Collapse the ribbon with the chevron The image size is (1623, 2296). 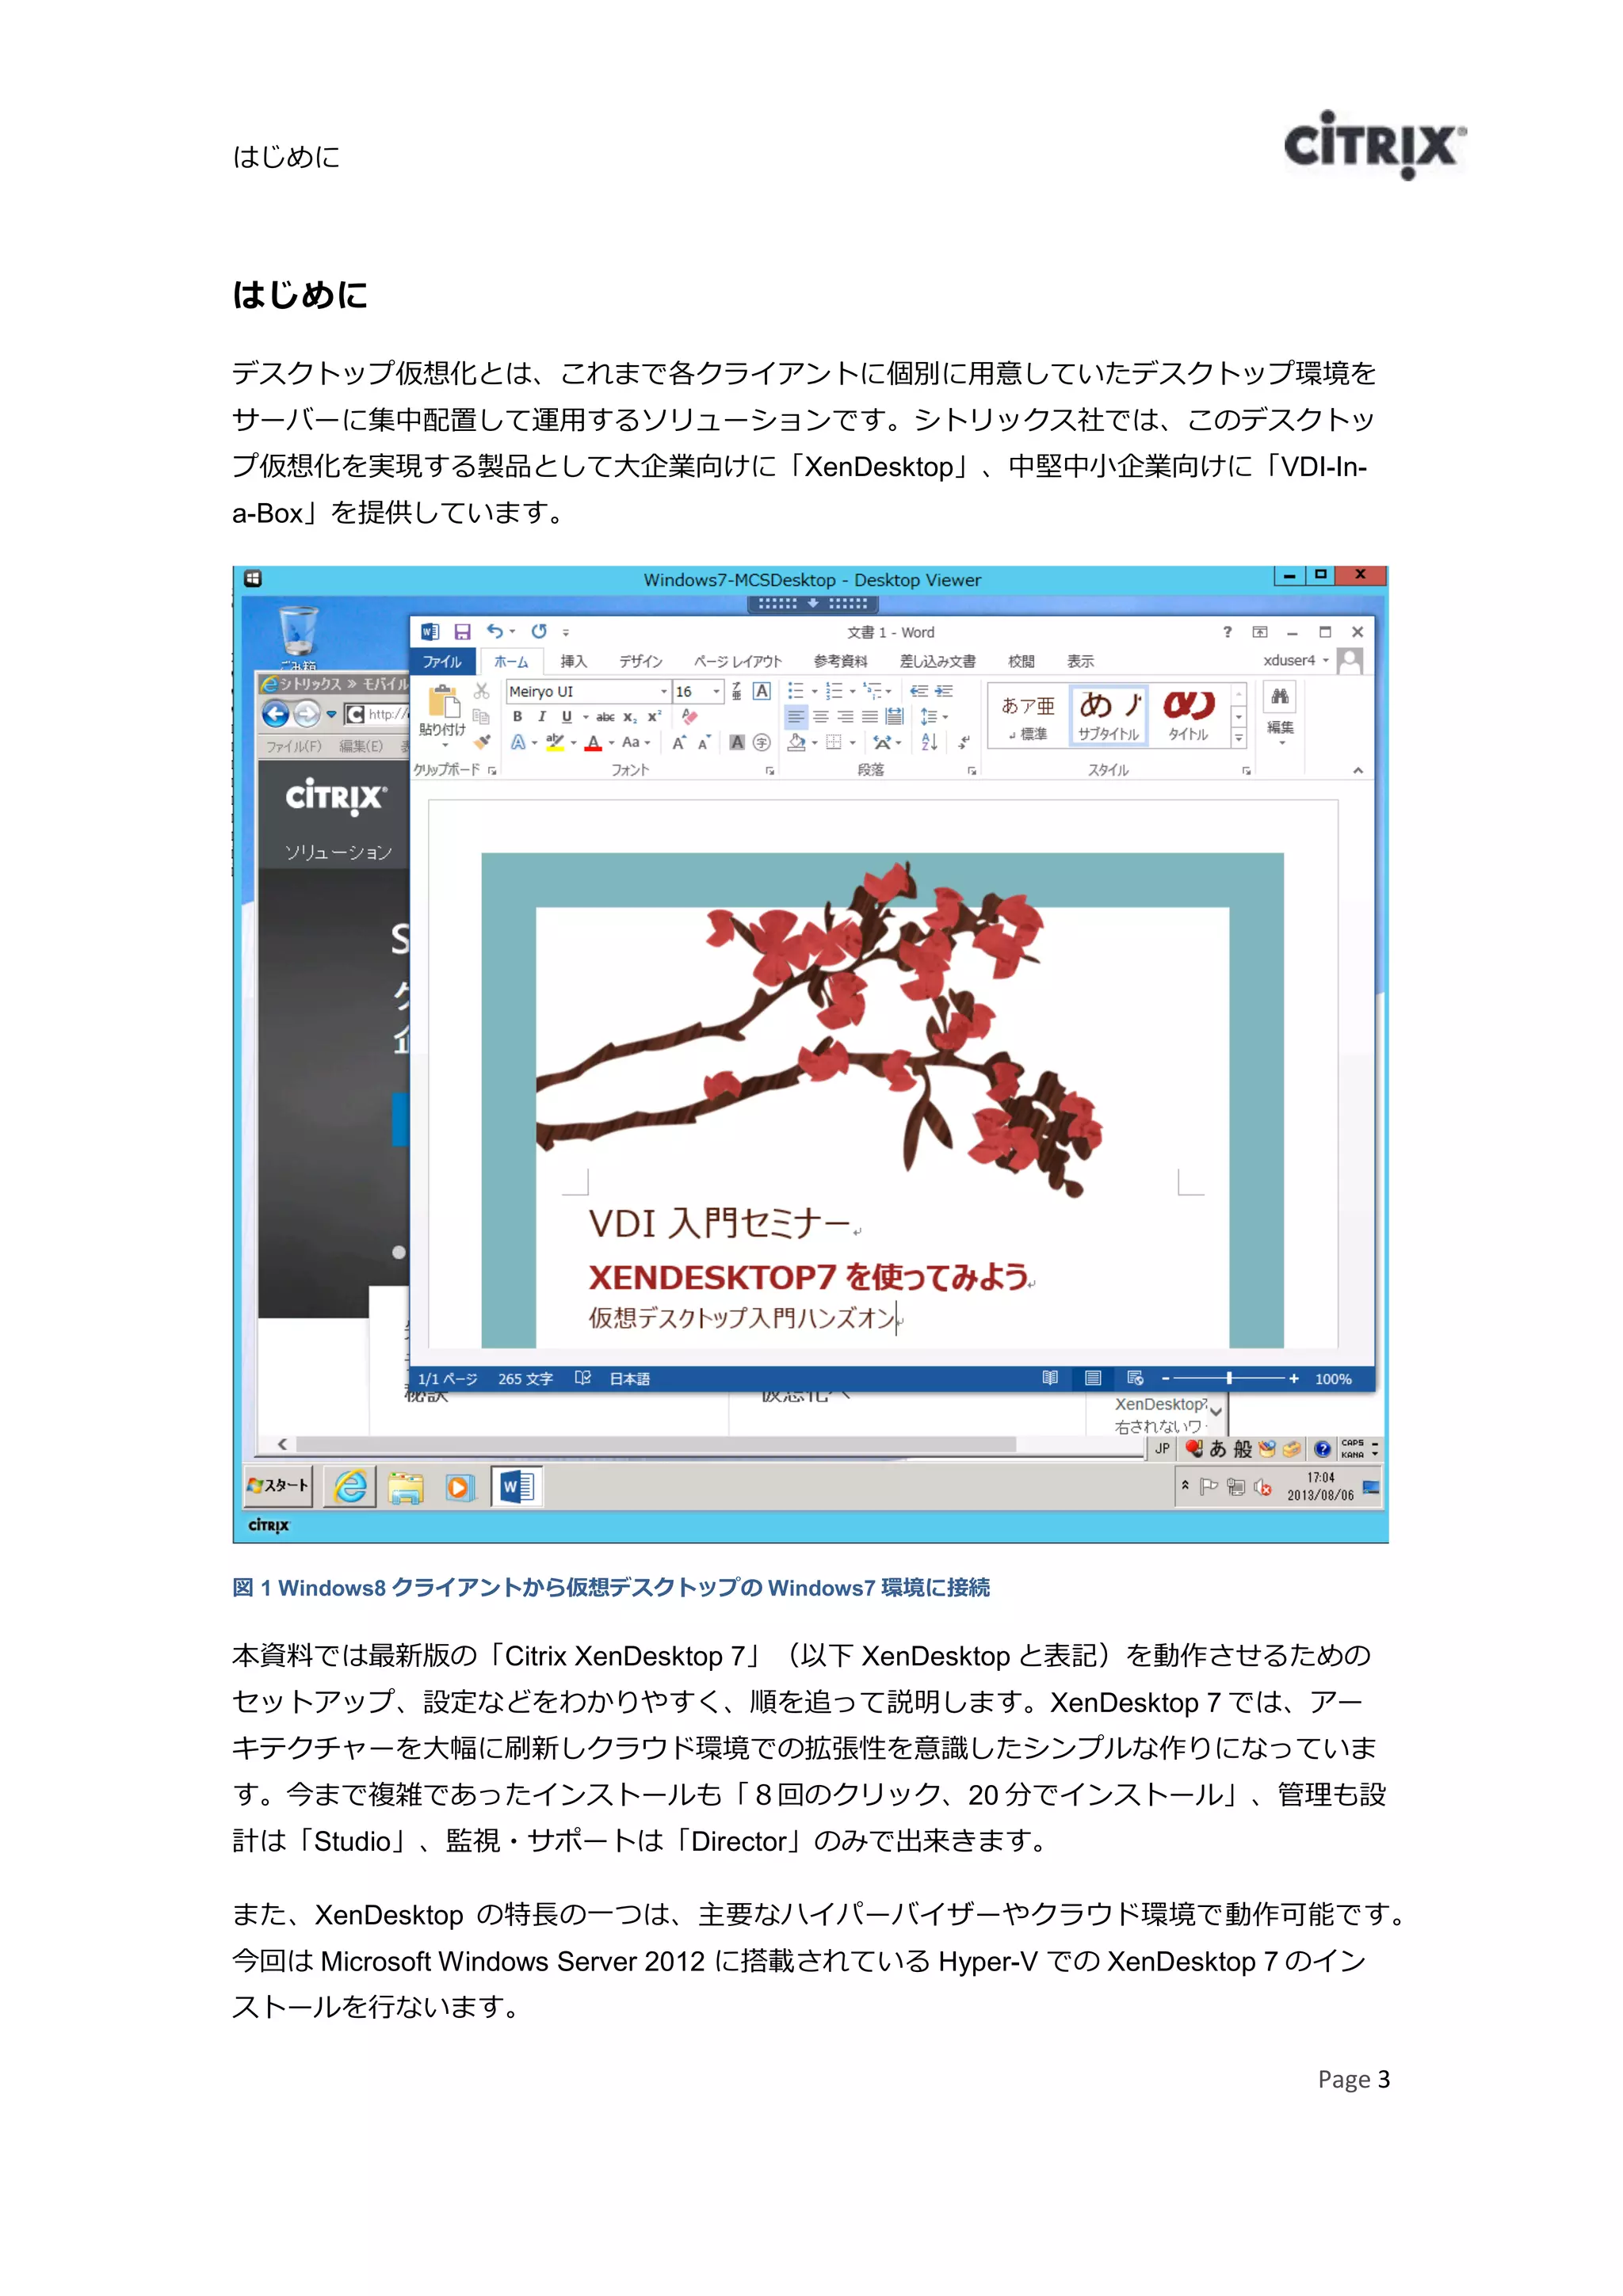tap(1358, 770)
